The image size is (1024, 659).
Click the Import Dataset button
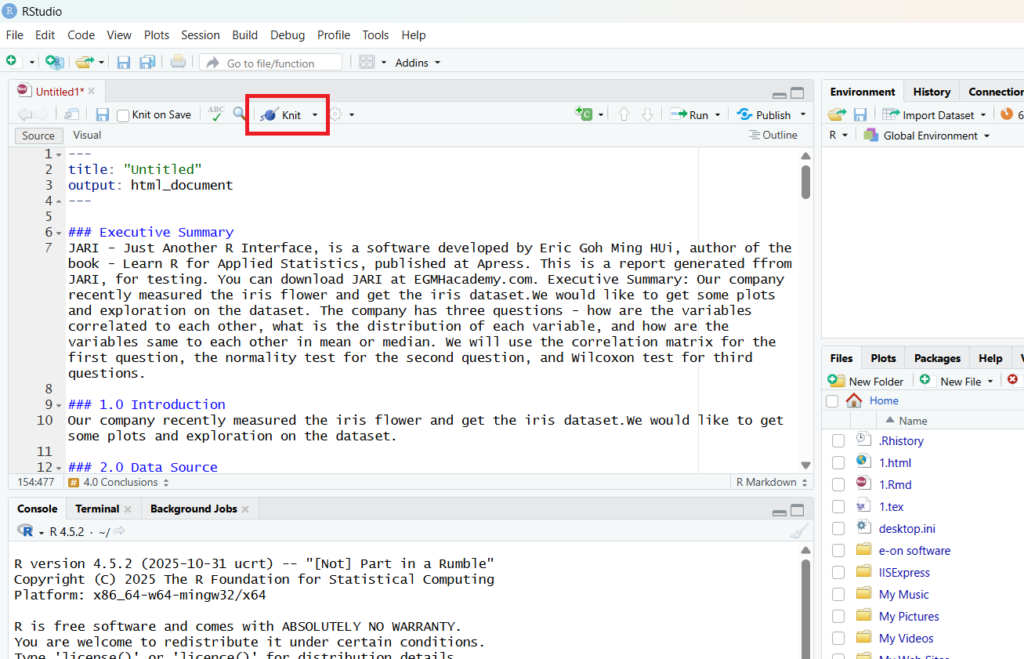point(935,115)
